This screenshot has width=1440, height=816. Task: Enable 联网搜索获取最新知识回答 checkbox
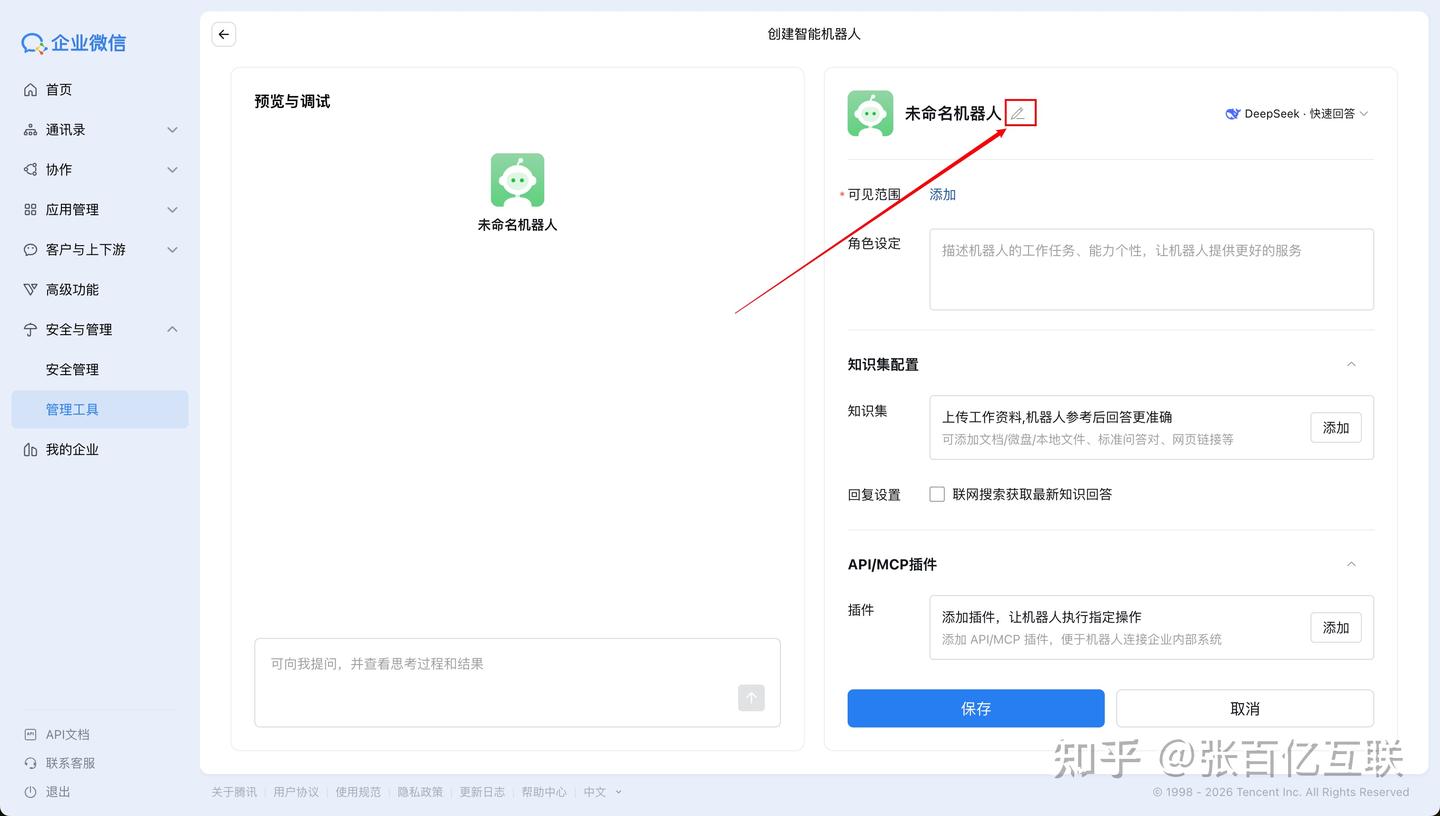click(x=936, y=493)
